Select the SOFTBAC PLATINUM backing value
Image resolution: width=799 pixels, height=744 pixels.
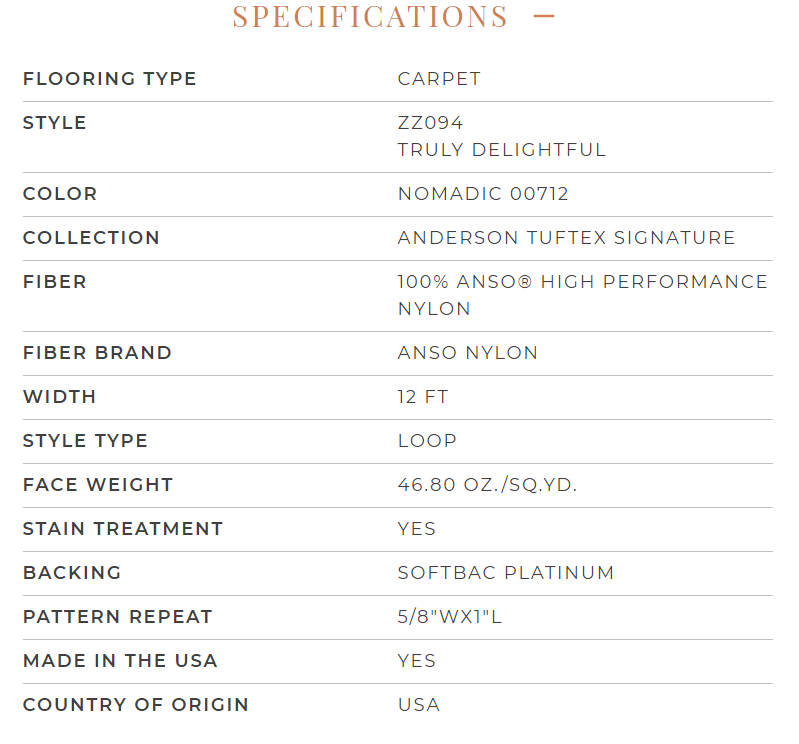pos(506,573)
